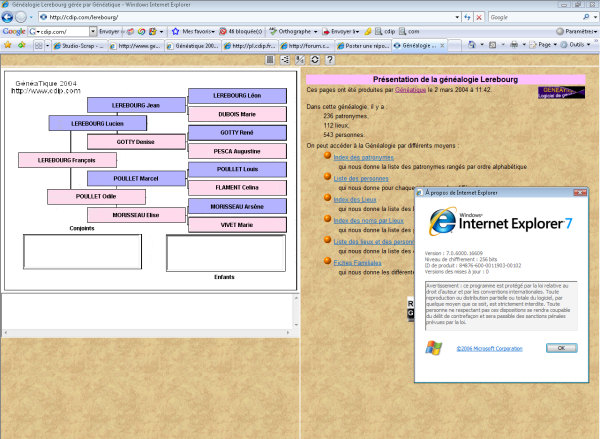Select POULLET Odile box in the tree
Viewport: 600px width, 439px height.
(x=96, y=197)
